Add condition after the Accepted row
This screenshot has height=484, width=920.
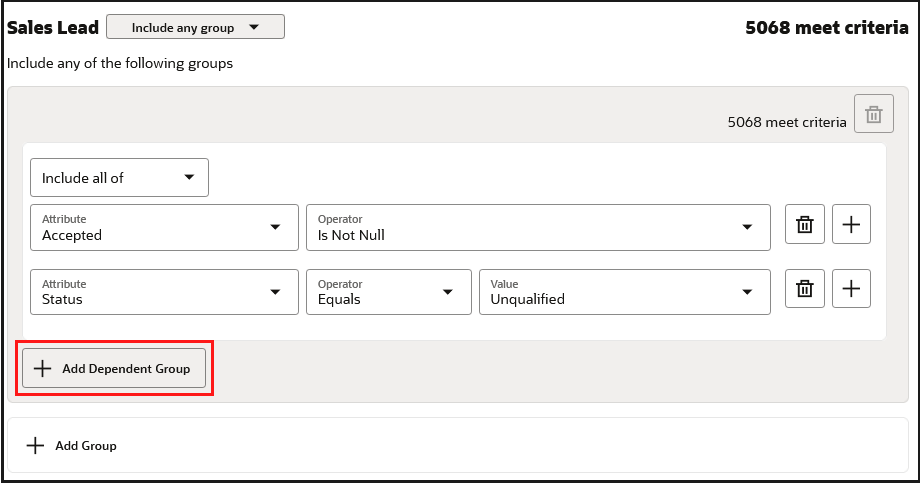[x=851, y=224]
